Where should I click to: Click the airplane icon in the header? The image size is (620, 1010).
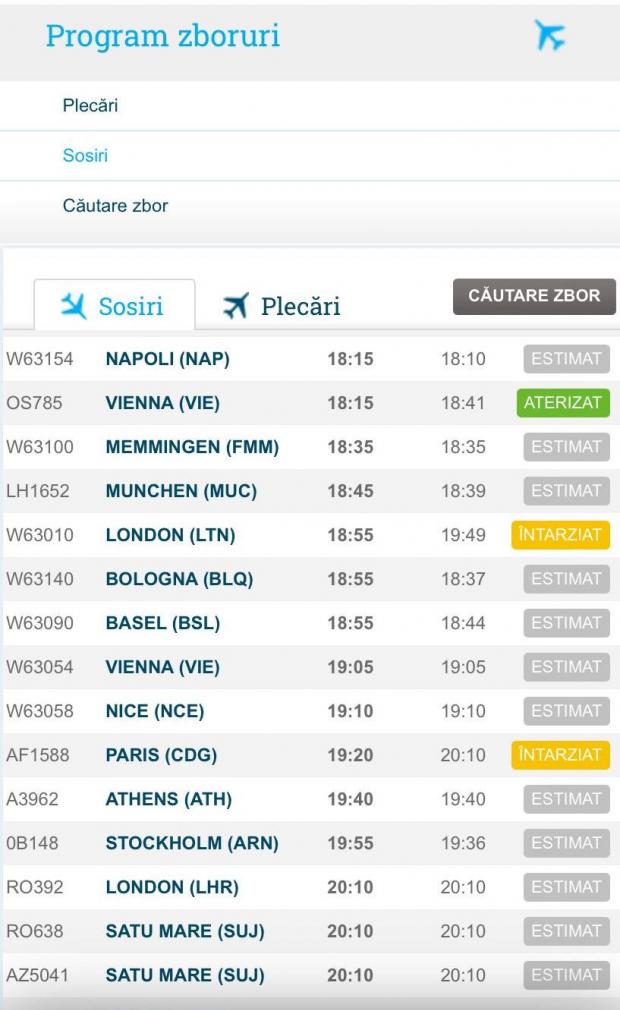pos(549,35)
